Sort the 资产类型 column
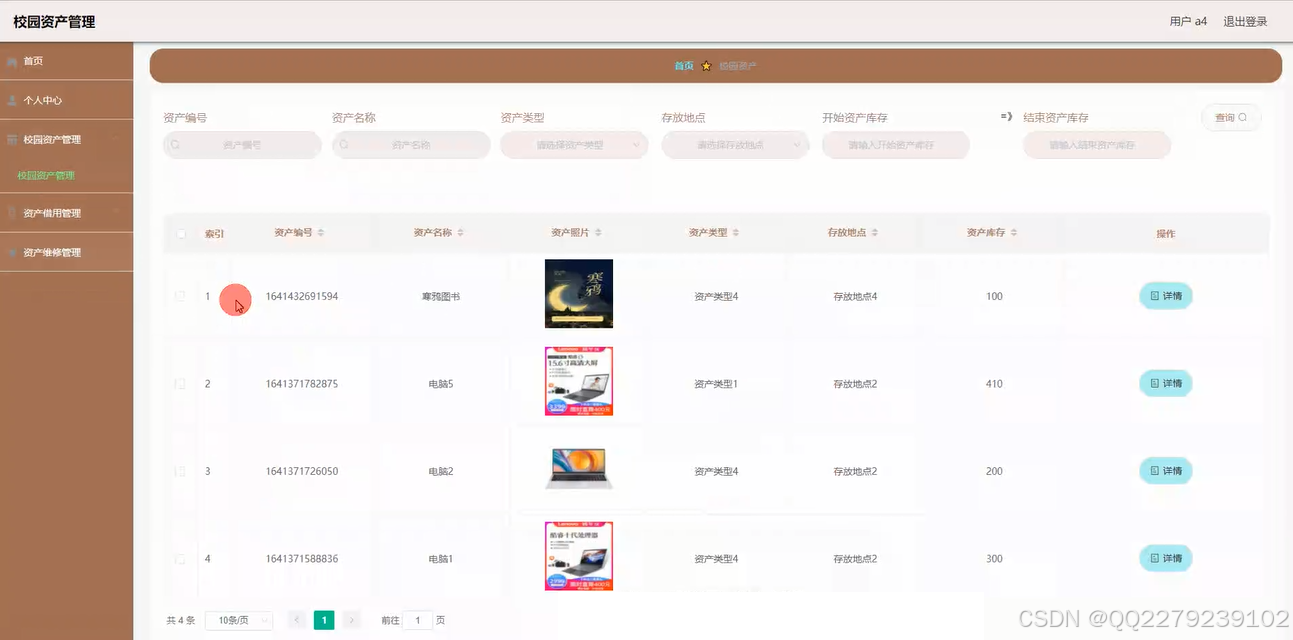Image resolution: width=1293 pixels, height=640 pixels. [x=738, y=232]
